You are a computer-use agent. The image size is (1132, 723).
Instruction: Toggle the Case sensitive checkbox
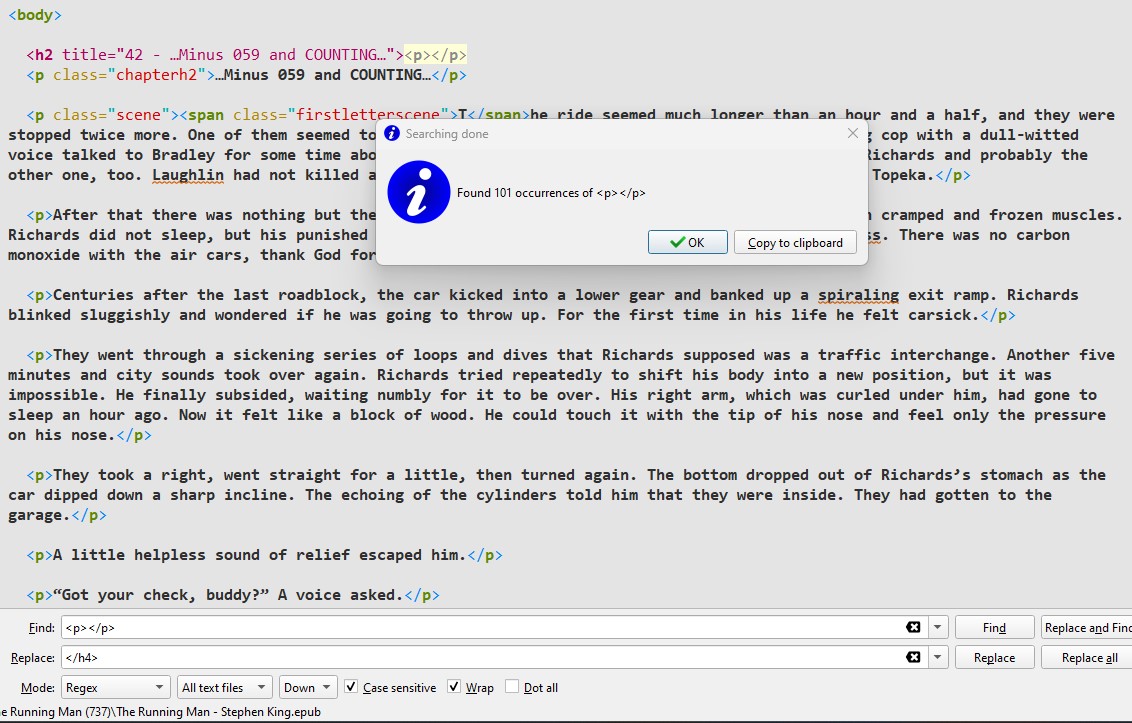[351, 686]
